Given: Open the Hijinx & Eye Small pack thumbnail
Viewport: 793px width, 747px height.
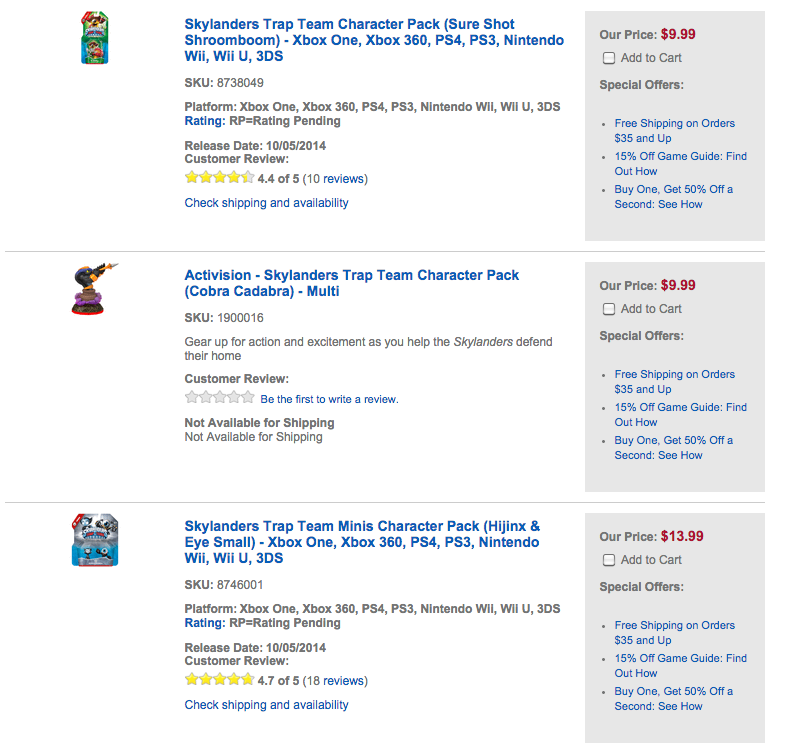Looking at the screenshot, I should pyautogui.click(x=96, y=541).
